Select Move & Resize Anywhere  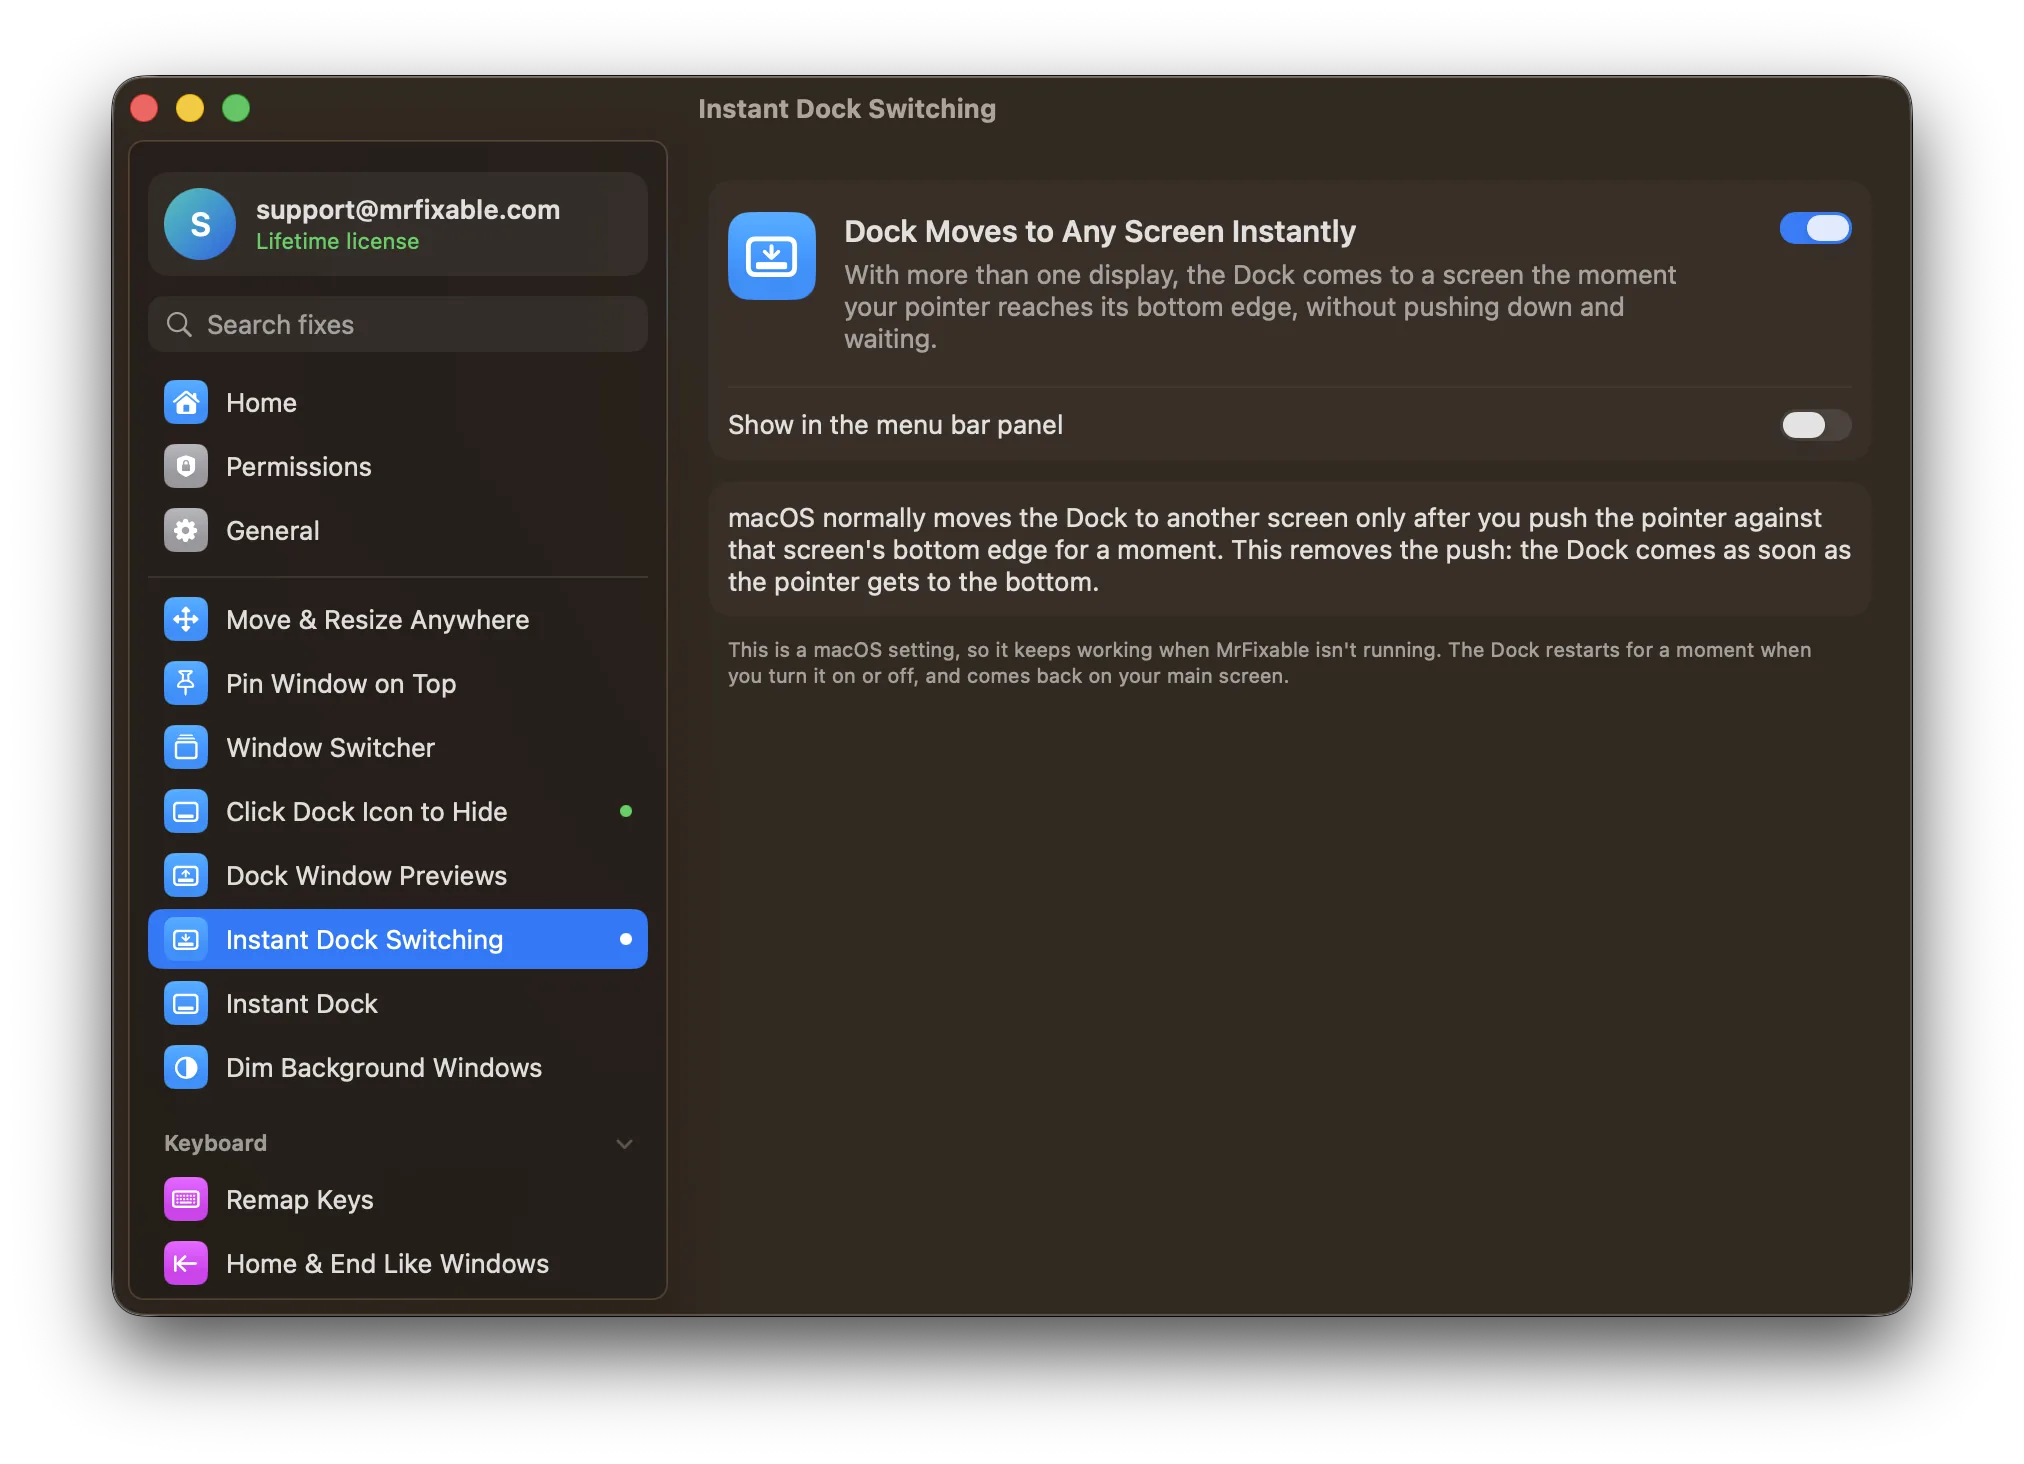pos(398,620)
